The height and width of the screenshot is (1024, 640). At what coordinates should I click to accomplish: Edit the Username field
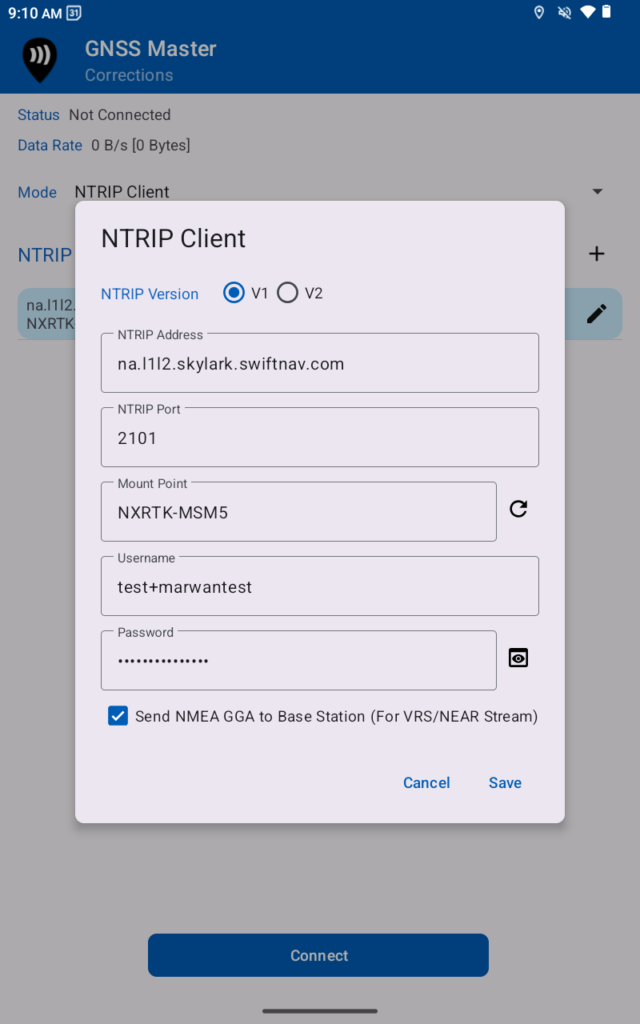tap(319, 587)
